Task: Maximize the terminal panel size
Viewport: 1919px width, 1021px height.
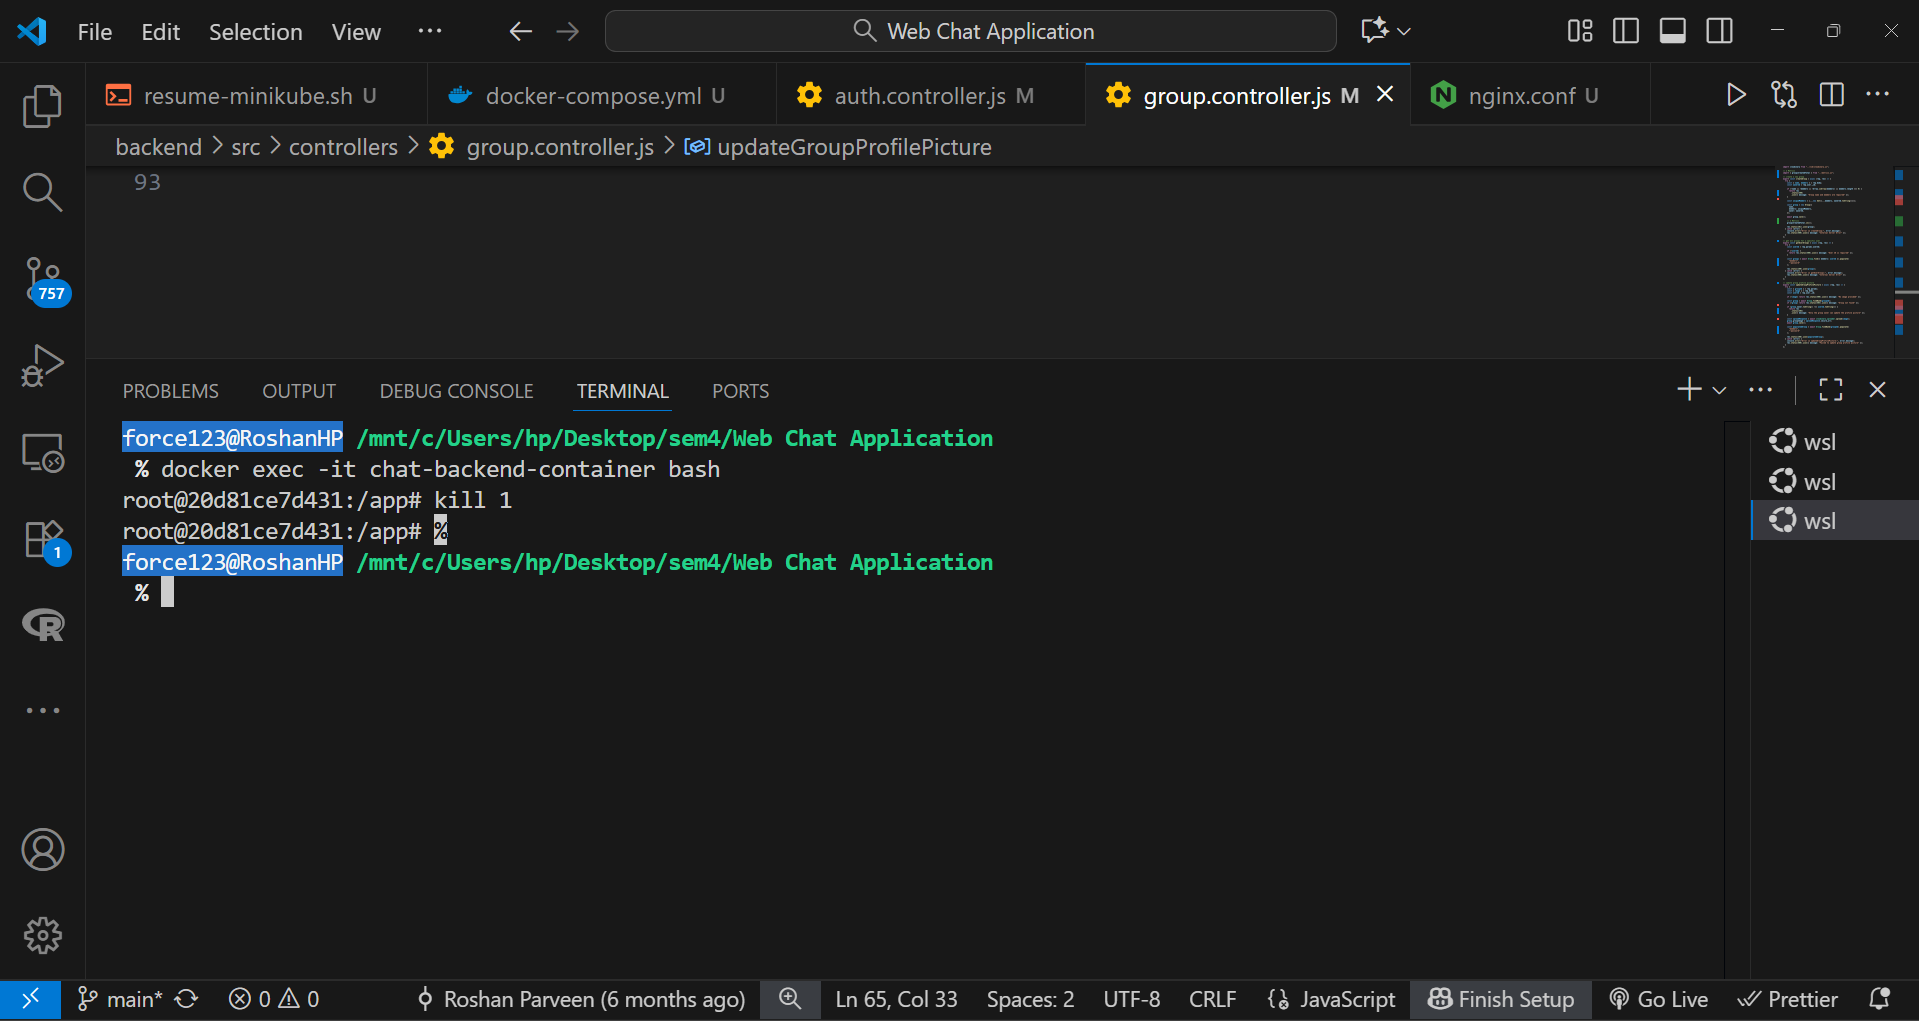Action: point(1830,389)
